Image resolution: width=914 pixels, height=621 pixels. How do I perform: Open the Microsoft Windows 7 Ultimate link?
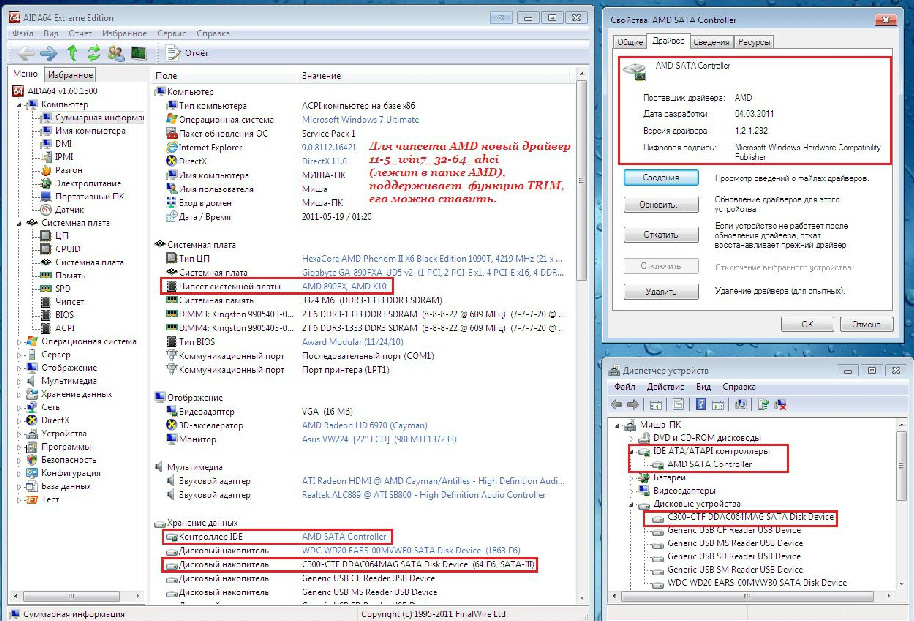click(x=361, y=120)
